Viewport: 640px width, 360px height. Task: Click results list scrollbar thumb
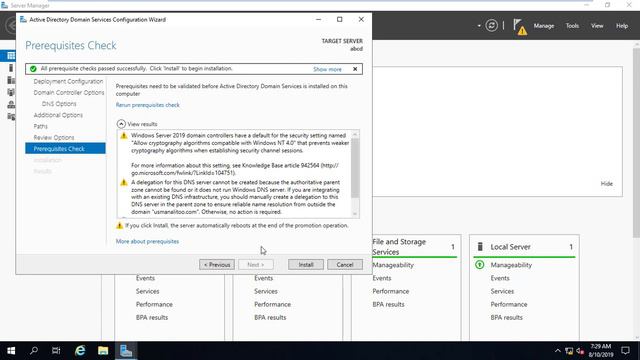pos(355,168)
